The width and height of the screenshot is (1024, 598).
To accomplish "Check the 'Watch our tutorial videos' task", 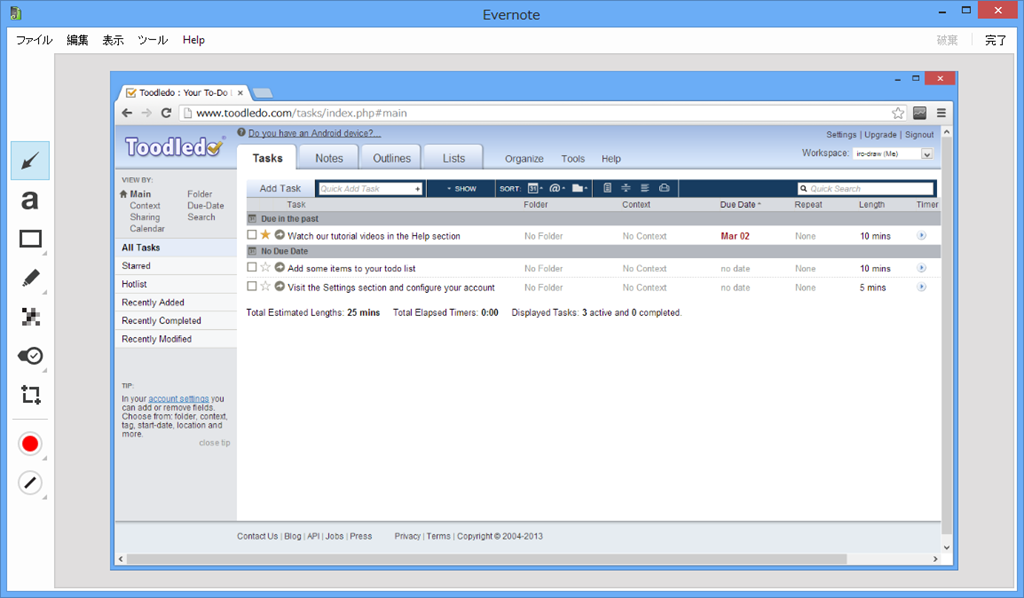I will click(x=252, y=235).
